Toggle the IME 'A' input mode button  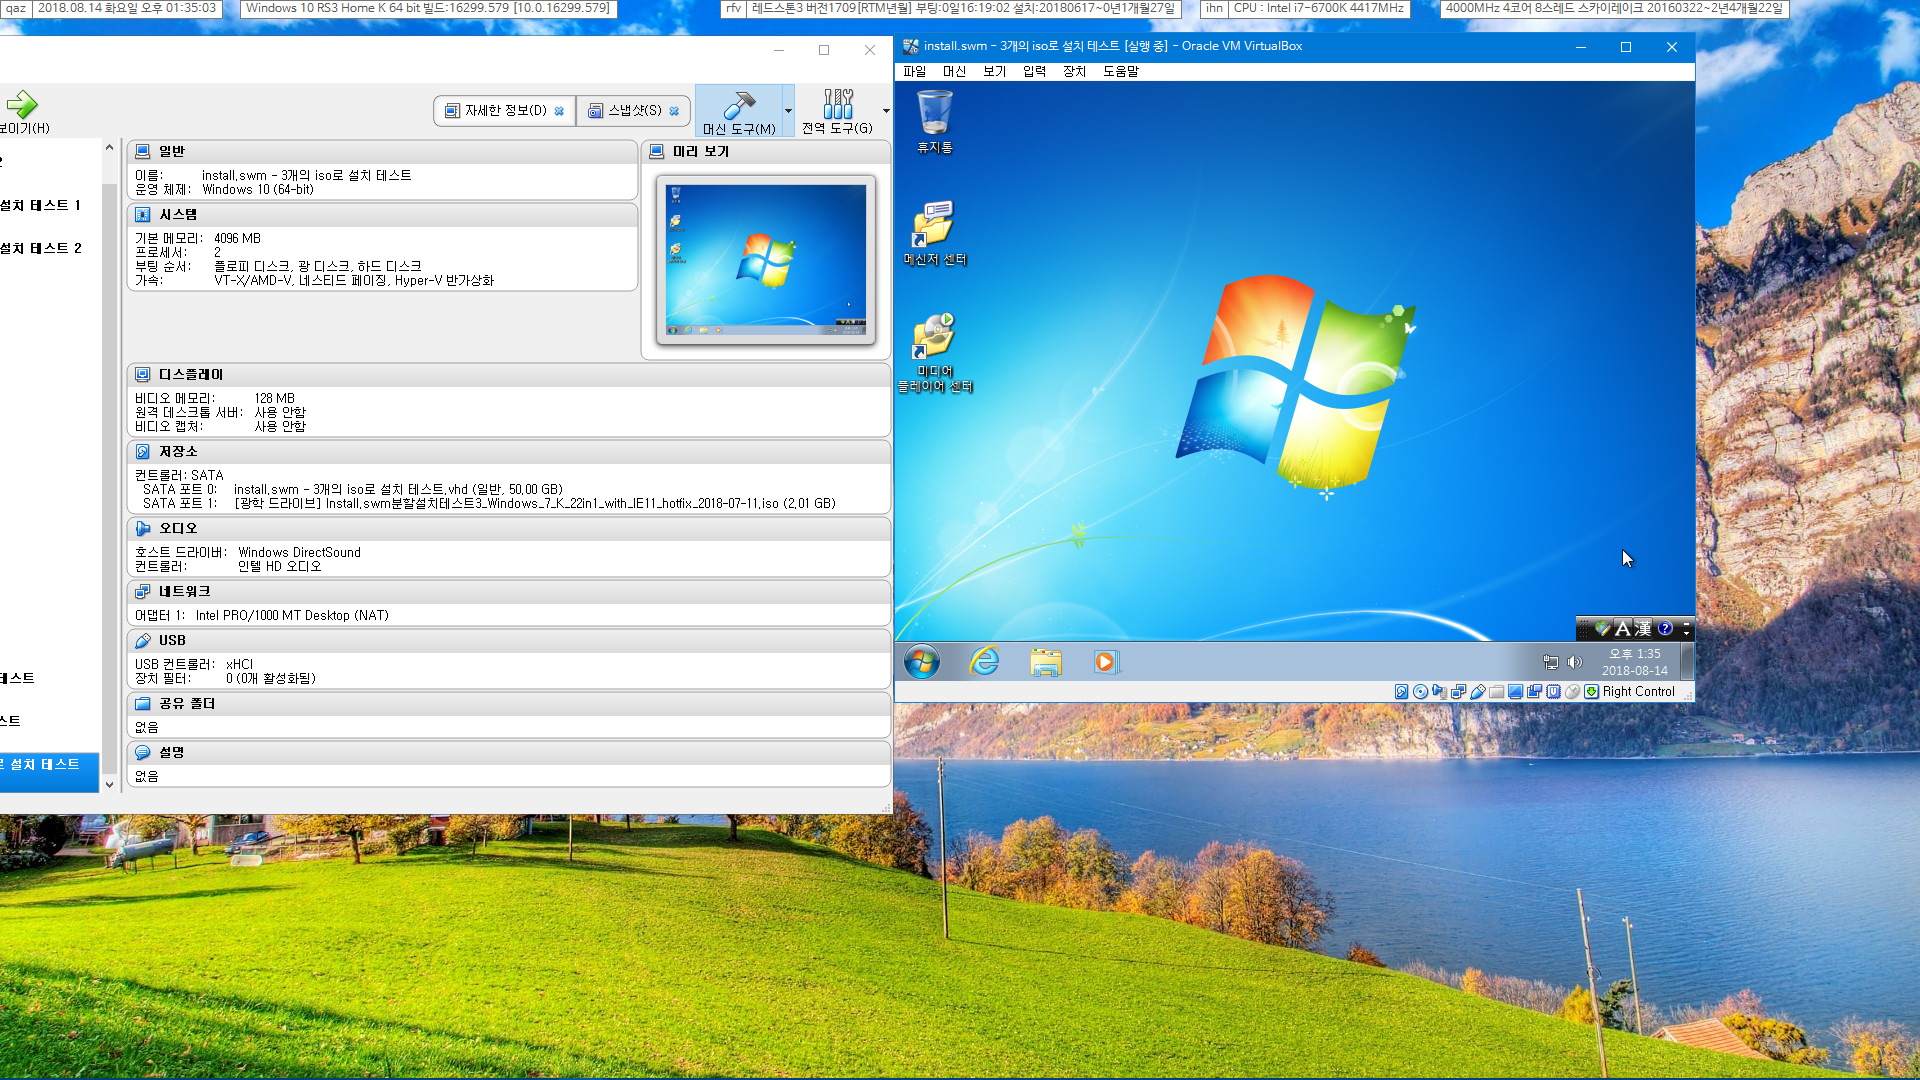point(1622,628)
